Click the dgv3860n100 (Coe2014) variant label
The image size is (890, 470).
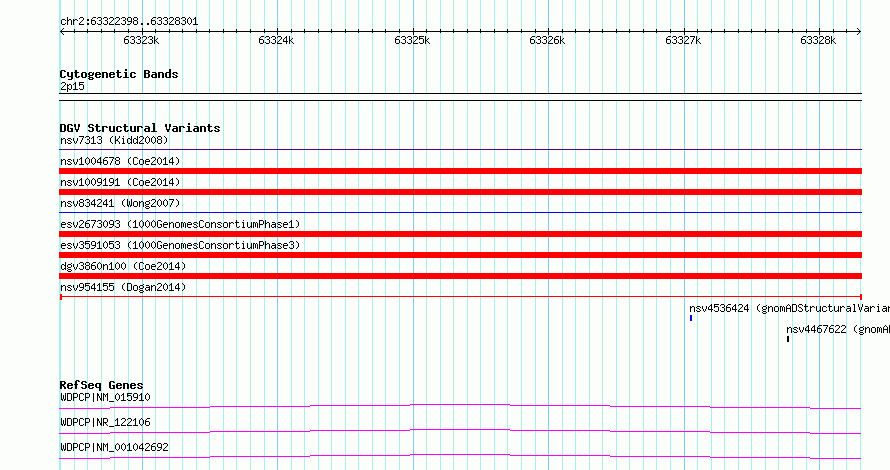click(x=123, y=266)
